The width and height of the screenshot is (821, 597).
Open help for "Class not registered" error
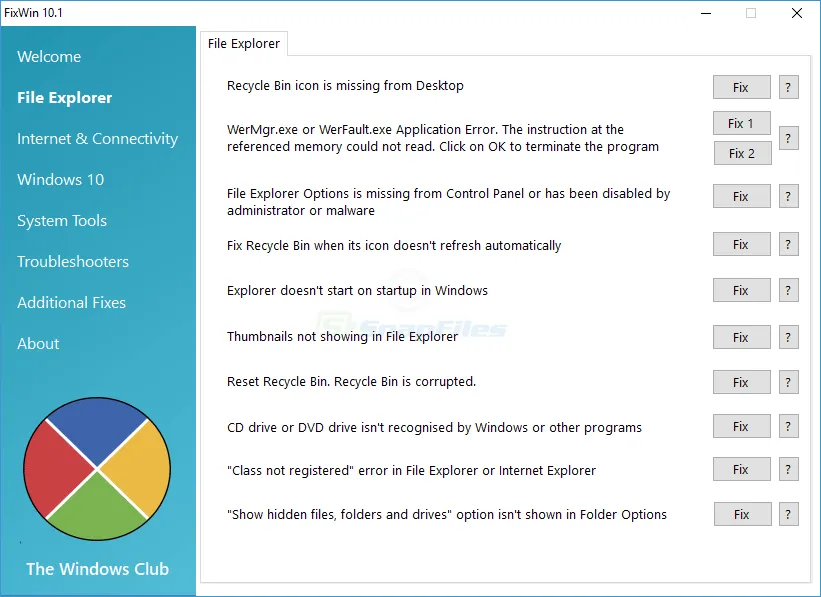tap(789, 469)
